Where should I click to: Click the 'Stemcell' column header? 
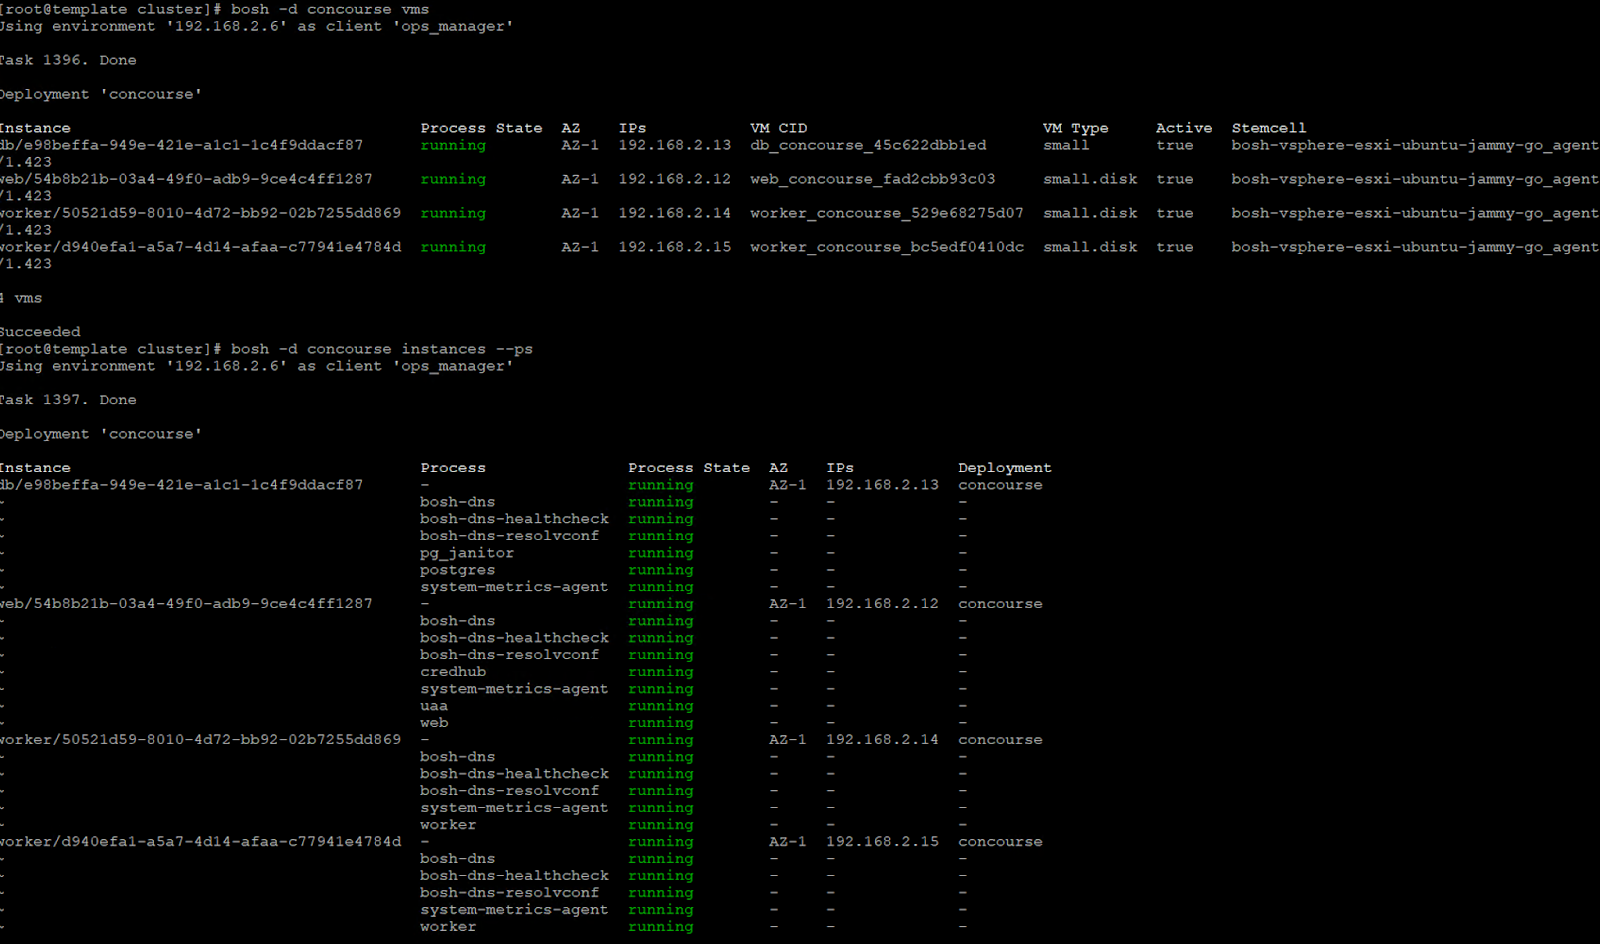1269,128
